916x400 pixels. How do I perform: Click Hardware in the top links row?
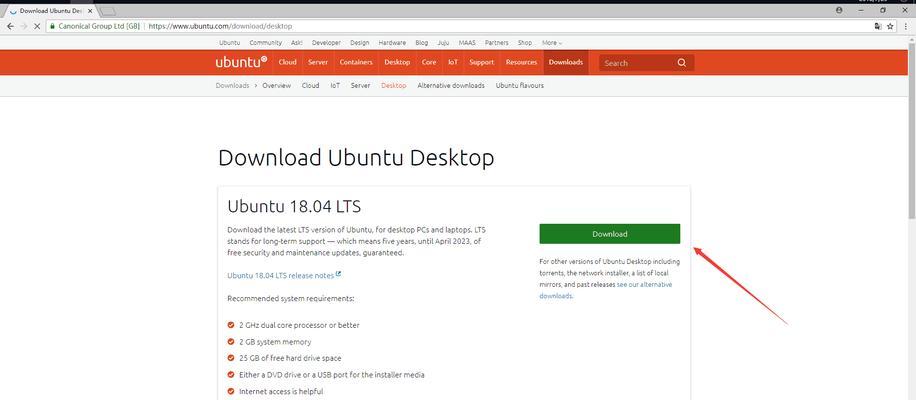click(392, 43)
